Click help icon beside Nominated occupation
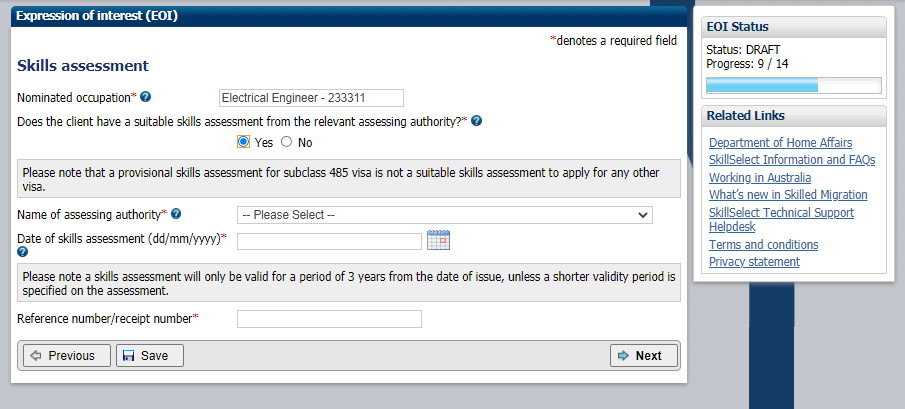Image resolution: width=905 pixels, height=409 pixels. pos(146,97)
